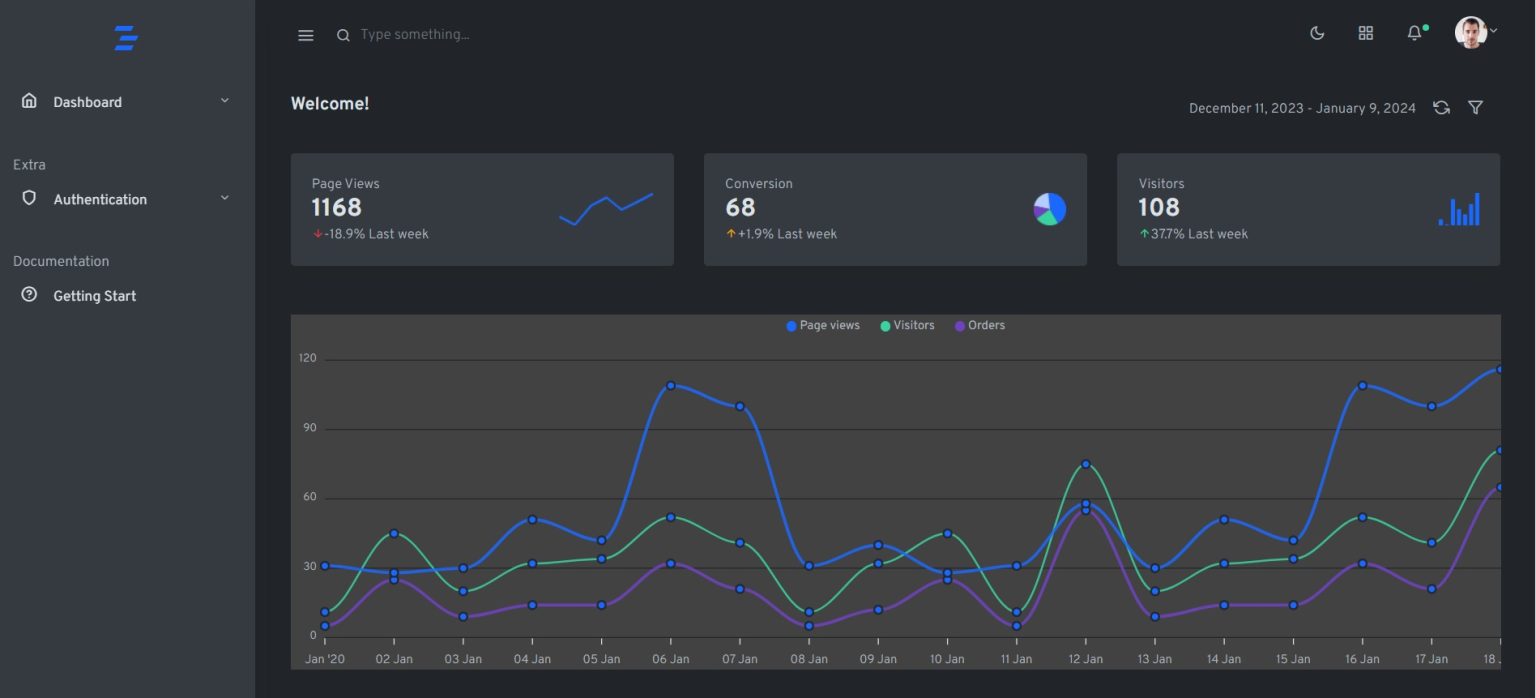Open the filter funnel icon
The image size is (1536, 698).
[1475, 108]
